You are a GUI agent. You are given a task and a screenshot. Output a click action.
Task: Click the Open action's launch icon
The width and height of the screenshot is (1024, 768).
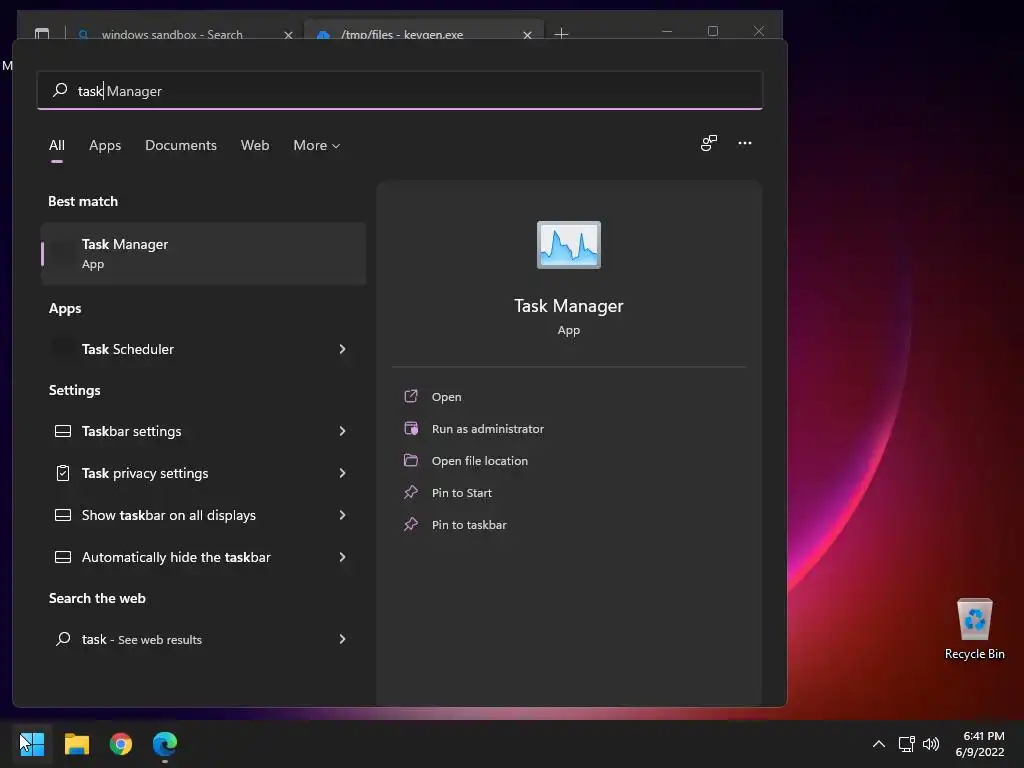411,396
